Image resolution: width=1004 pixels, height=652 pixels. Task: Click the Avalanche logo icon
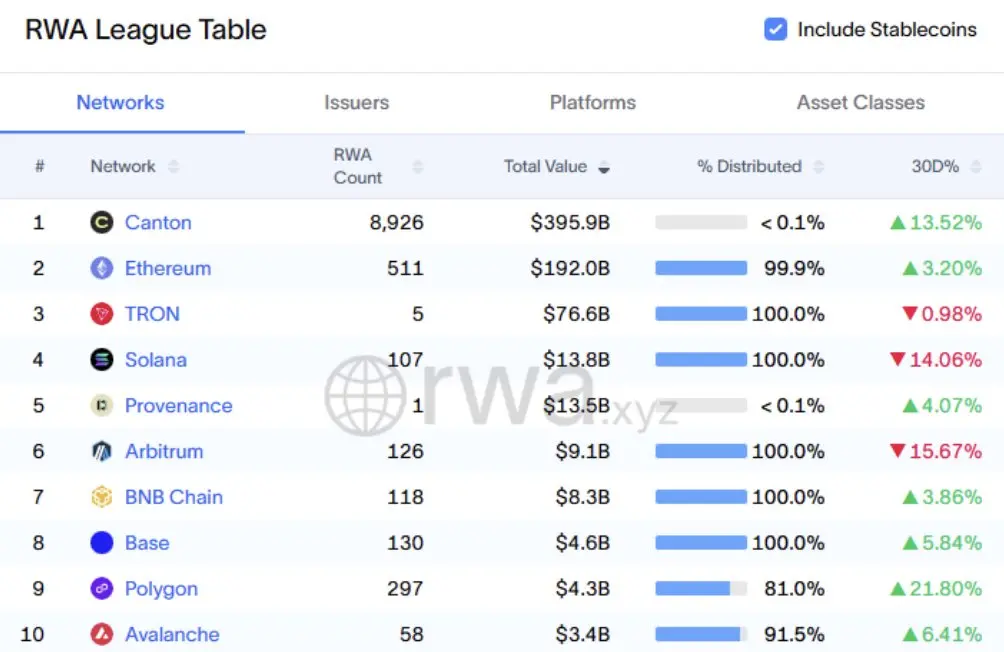[101, 634]
